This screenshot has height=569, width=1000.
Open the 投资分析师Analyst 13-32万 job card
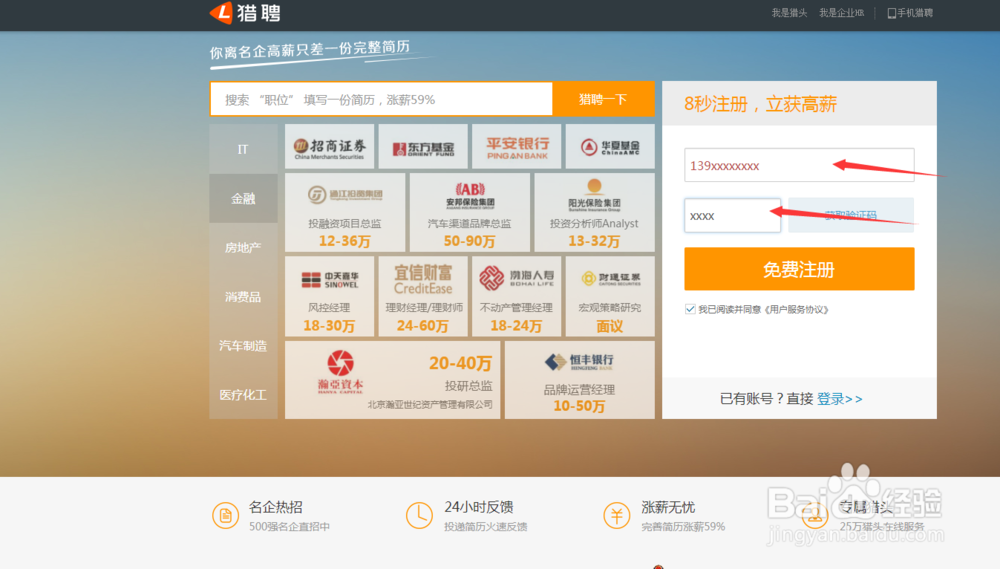[x=594, y=212]
